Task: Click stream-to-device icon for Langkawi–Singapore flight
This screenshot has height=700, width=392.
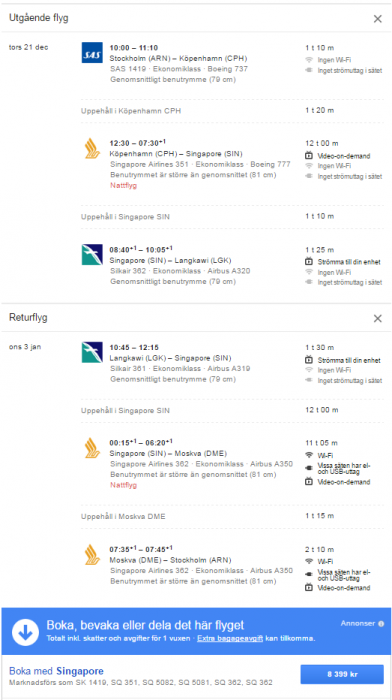Action: (x=309, y=359)
